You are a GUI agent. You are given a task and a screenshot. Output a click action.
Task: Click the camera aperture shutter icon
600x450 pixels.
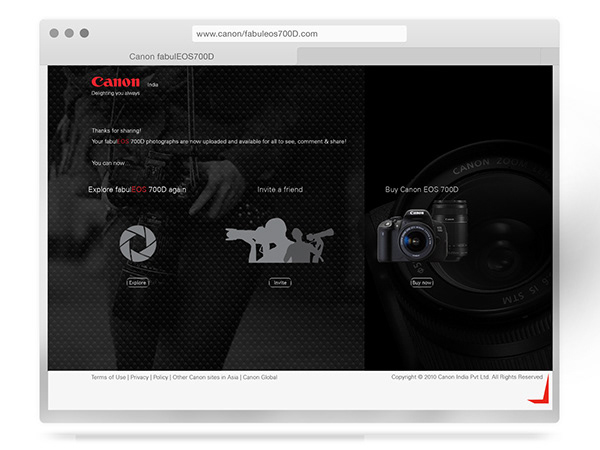(x=138, y=243)
